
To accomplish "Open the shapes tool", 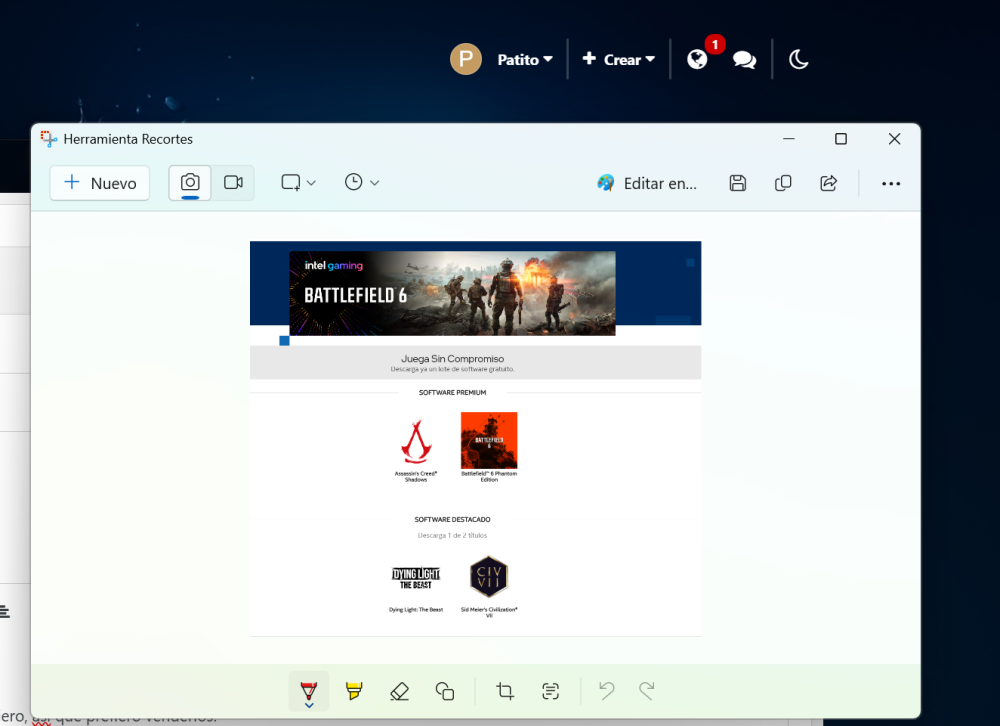I will [x=445, y=691].
